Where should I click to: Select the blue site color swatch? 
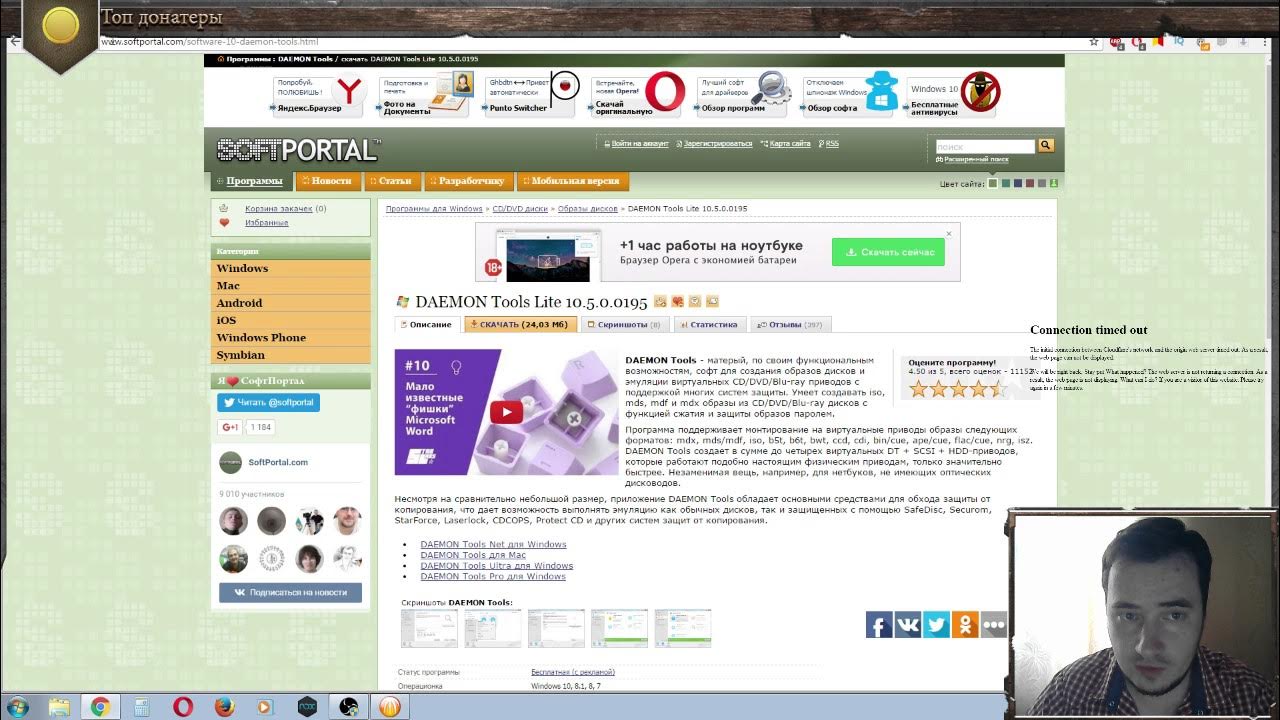coord(1018,183)
